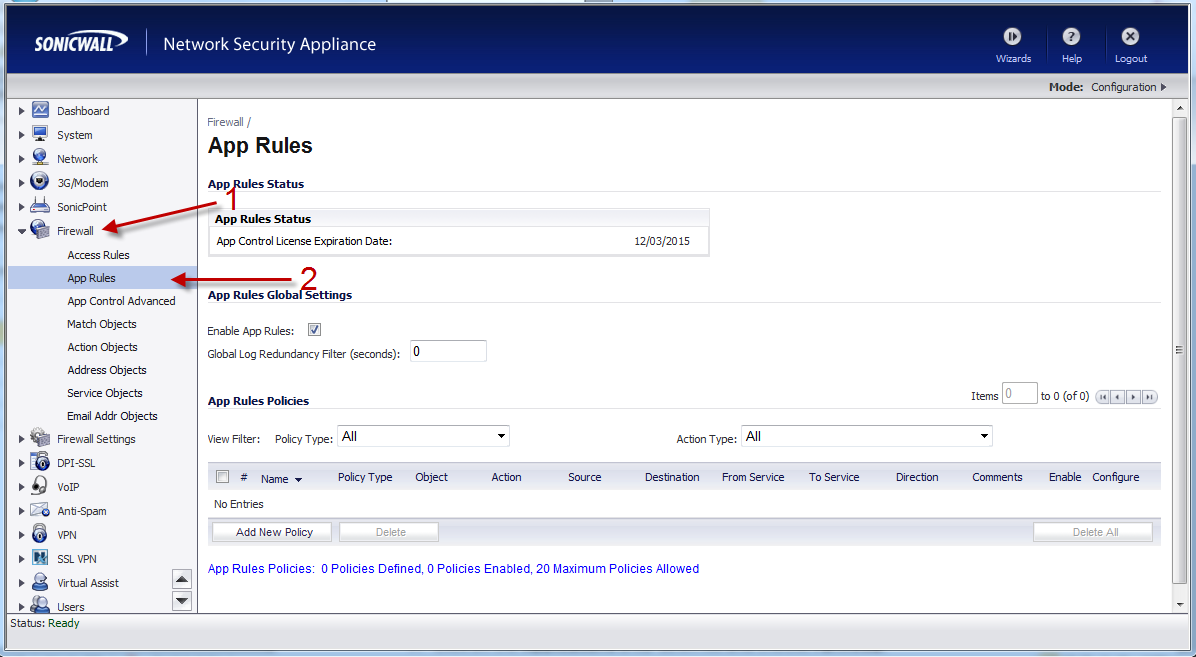The width and height of the screenshot is (1196, 657).
Task: Open Access Rules under Firewall
Action: pyautogui.click(x=98, y=255)
